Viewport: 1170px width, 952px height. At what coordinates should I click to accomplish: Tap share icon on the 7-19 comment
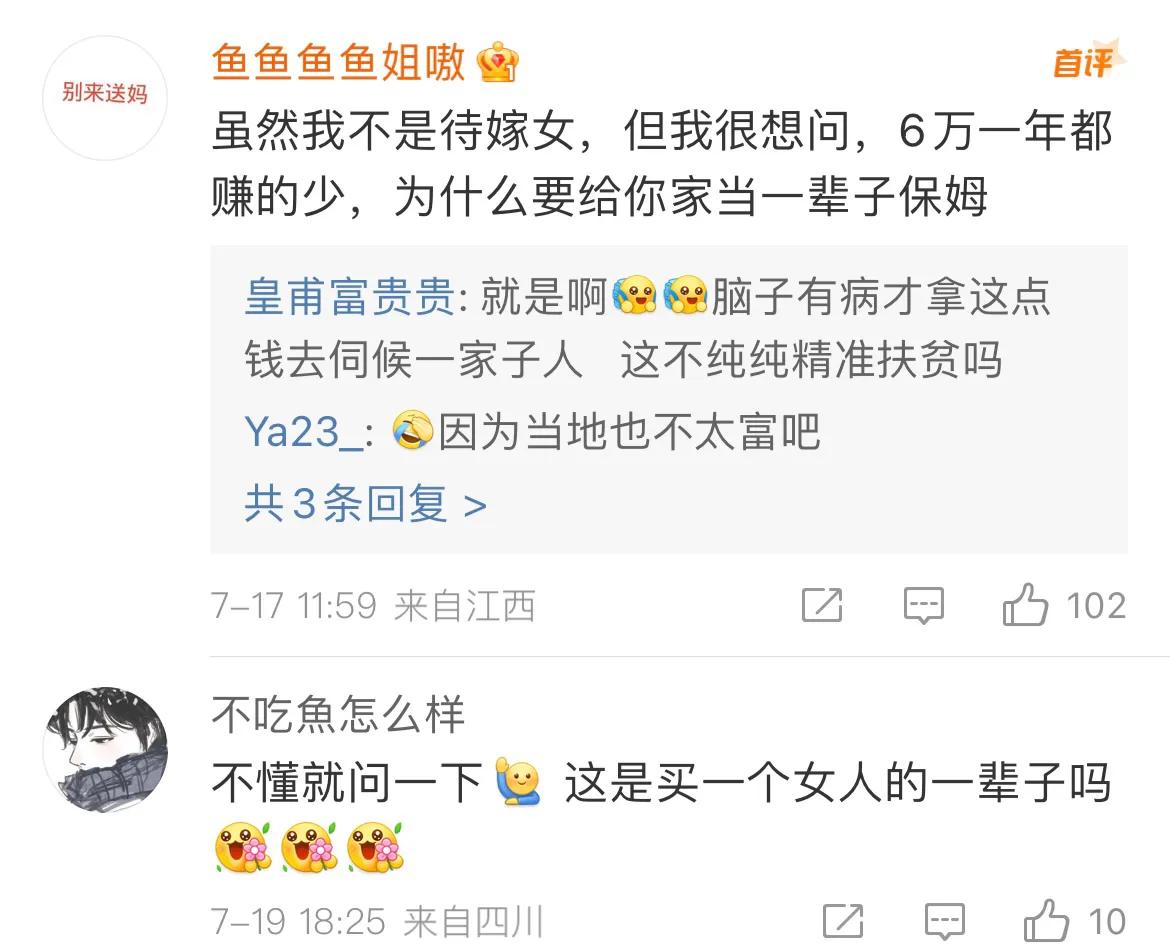pyautogui.click(x=843, y=921)
